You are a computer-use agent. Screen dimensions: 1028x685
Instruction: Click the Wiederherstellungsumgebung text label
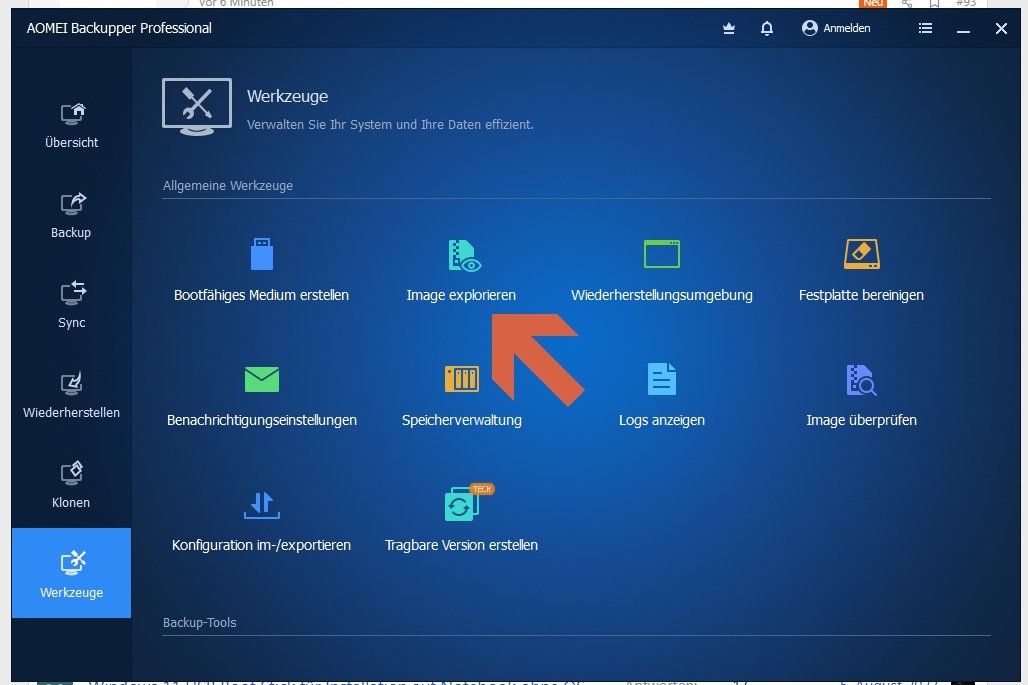point(662,295)
